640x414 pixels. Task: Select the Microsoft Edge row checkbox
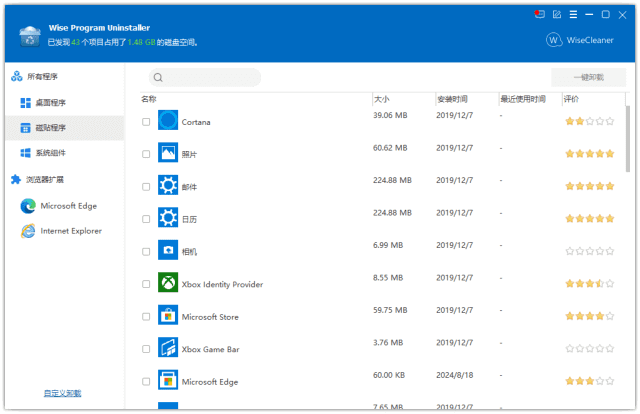point(146,382)
